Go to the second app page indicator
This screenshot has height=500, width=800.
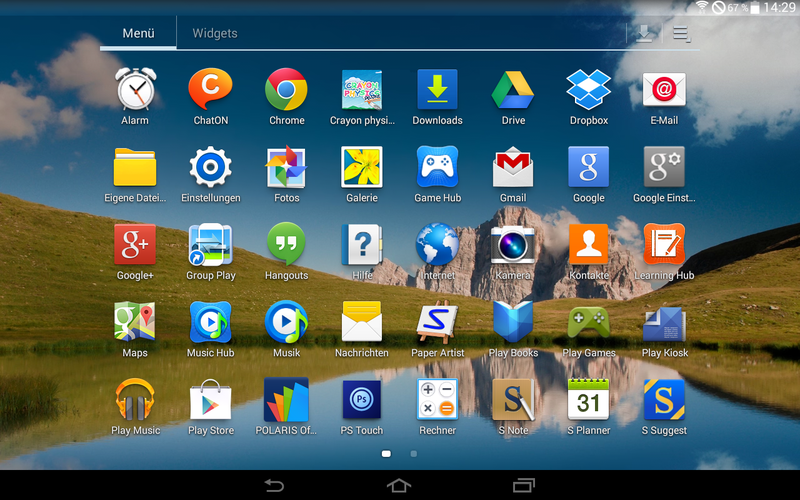414,453
